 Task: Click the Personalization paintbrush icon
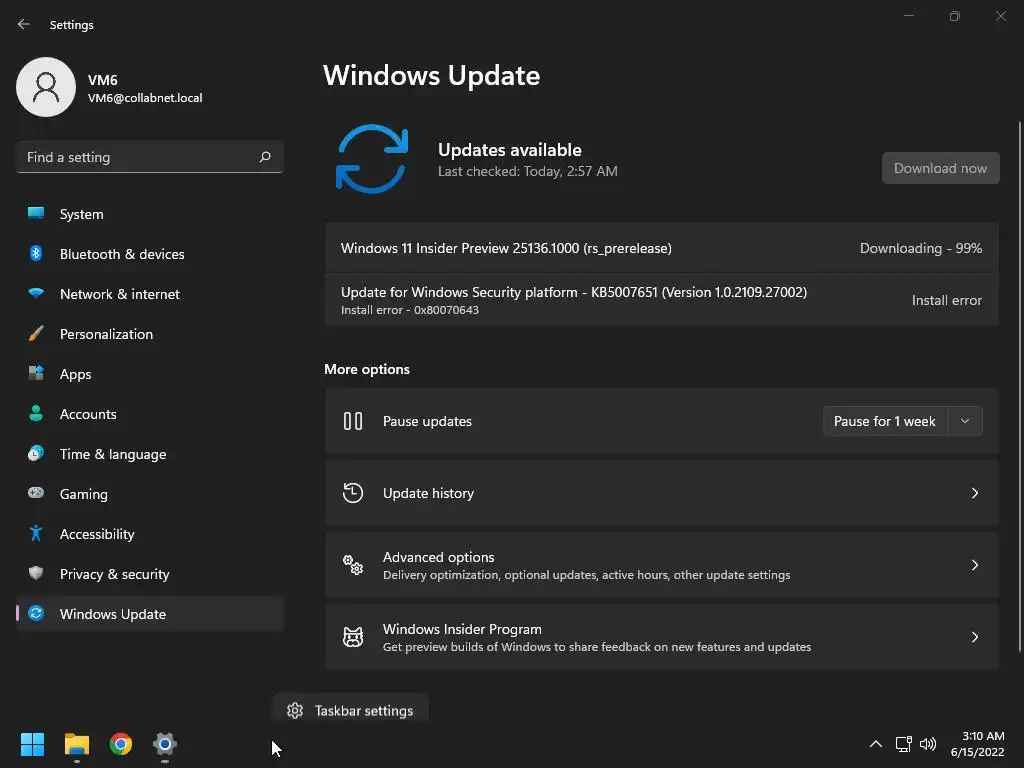36,334
